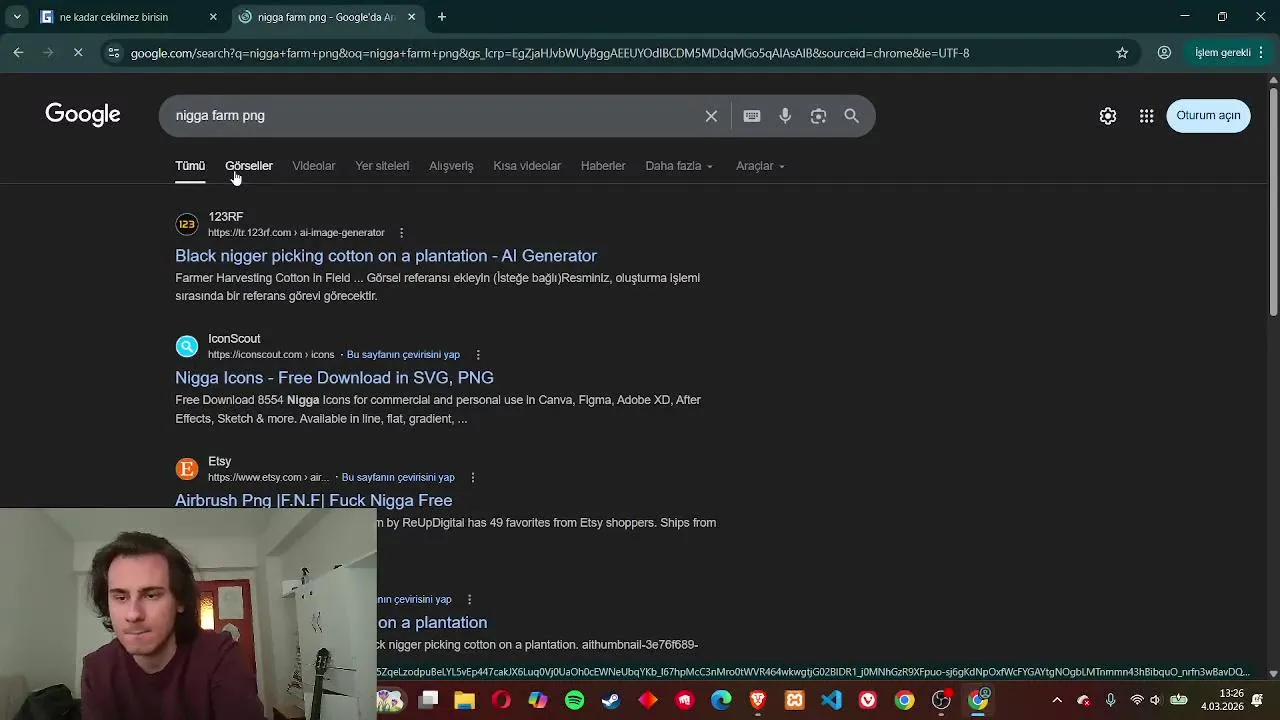Switch to 'ne kadar cekilmez birisin' tab

pyautogui.click(x=114, y=17)
